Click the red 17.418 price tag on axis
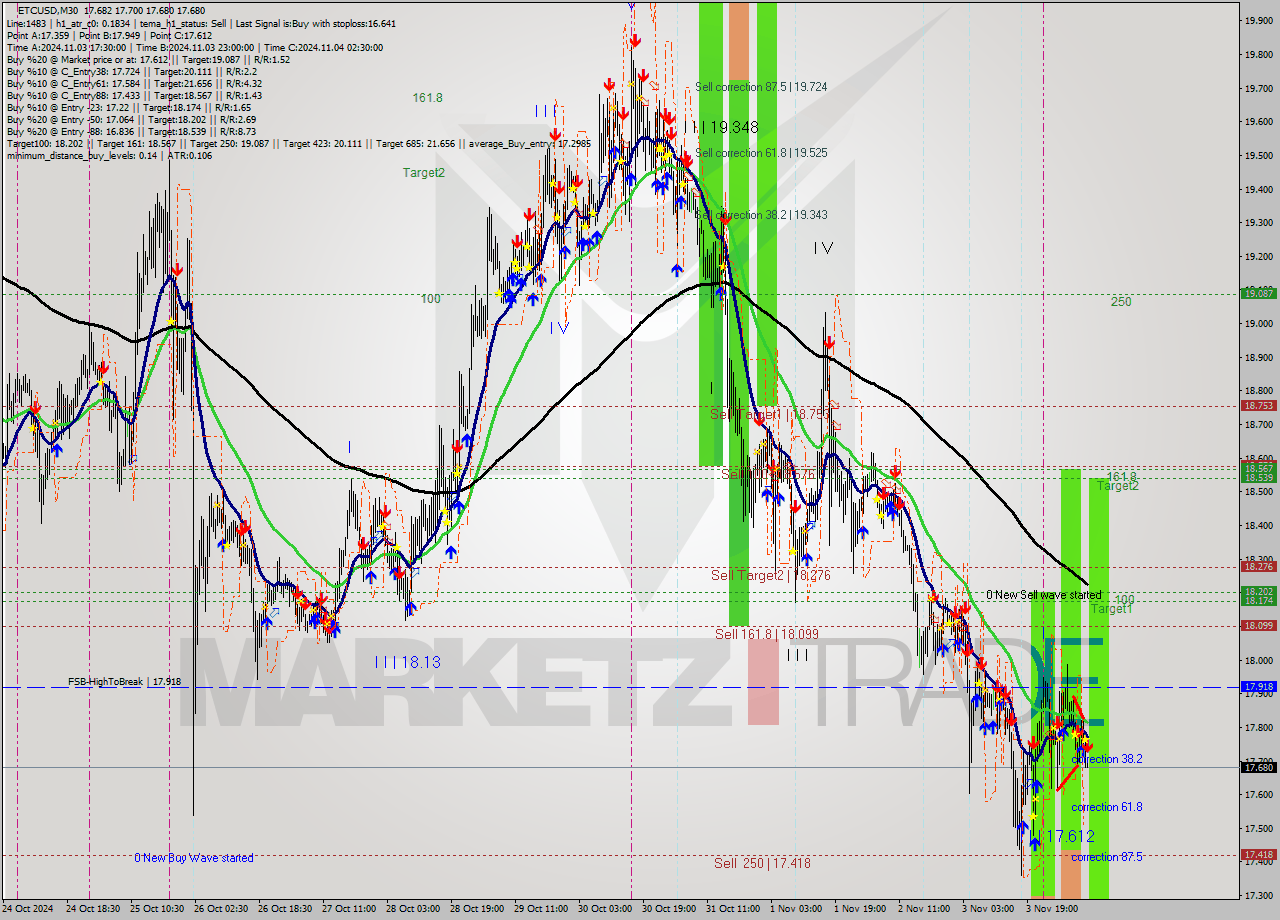The width and height of the screenshot is (1280, 920). coord(1258,855)
